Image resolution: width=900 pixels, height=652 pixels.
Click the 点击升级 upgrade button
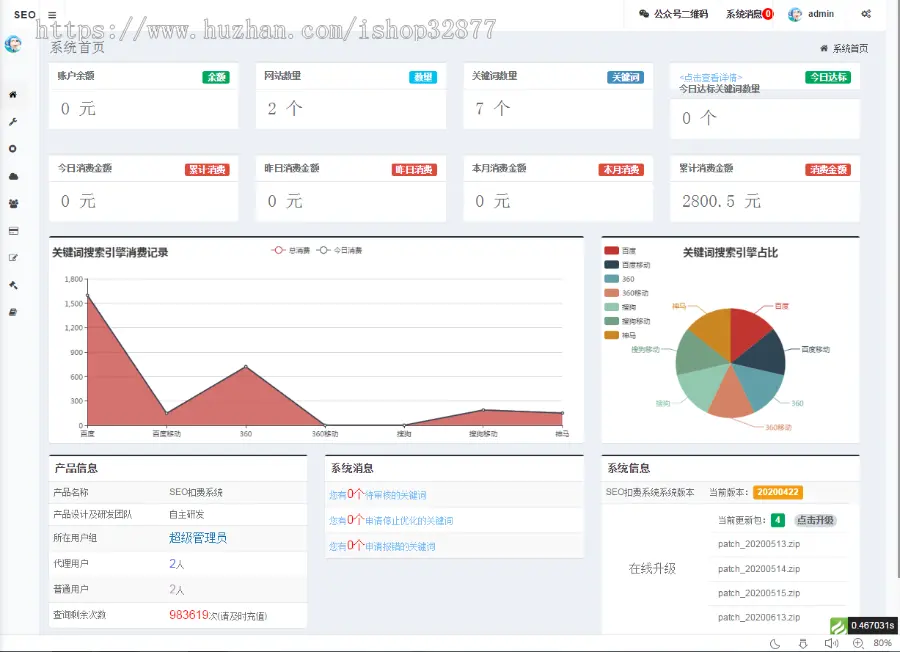click(815, 520)
